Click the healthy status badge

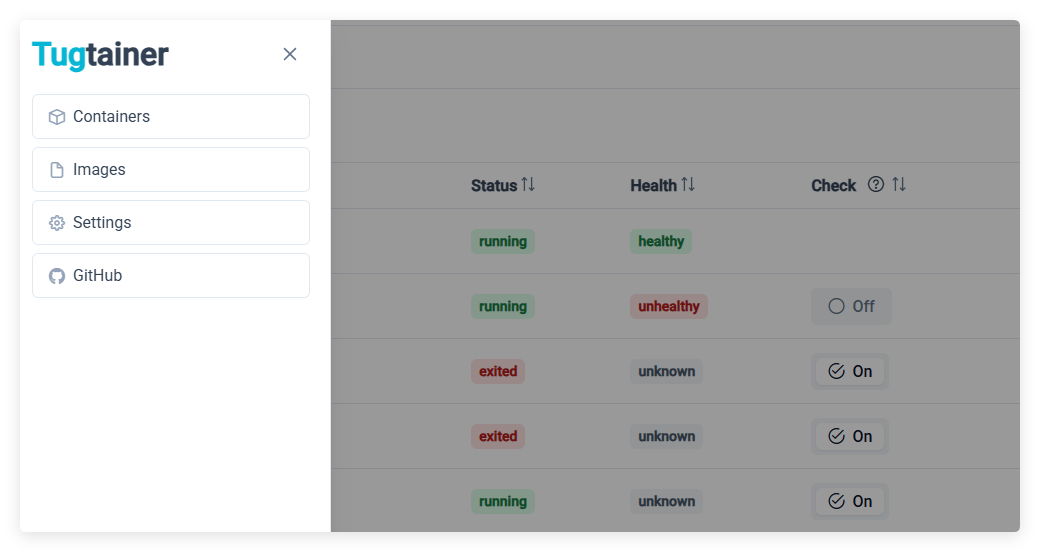(661, 241)
